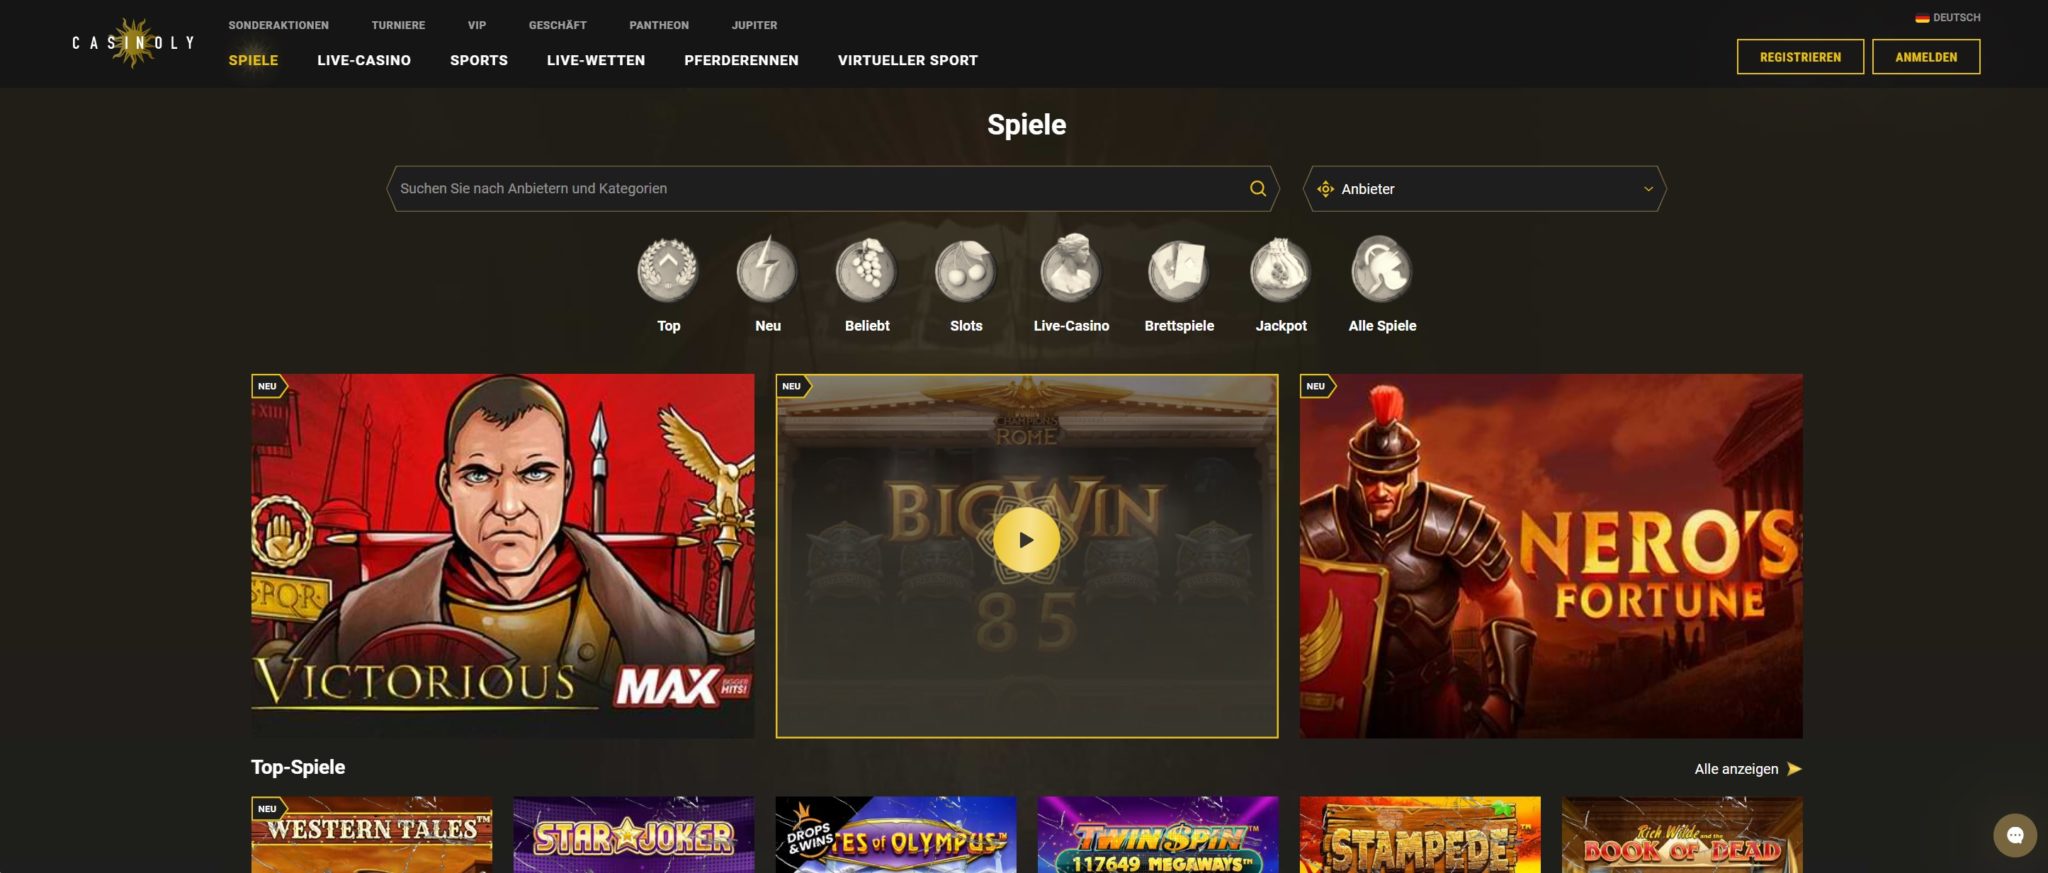2048x873 pixels.
Task: Expand the Anbieter provider dropdown
Action: point(1485,188)
